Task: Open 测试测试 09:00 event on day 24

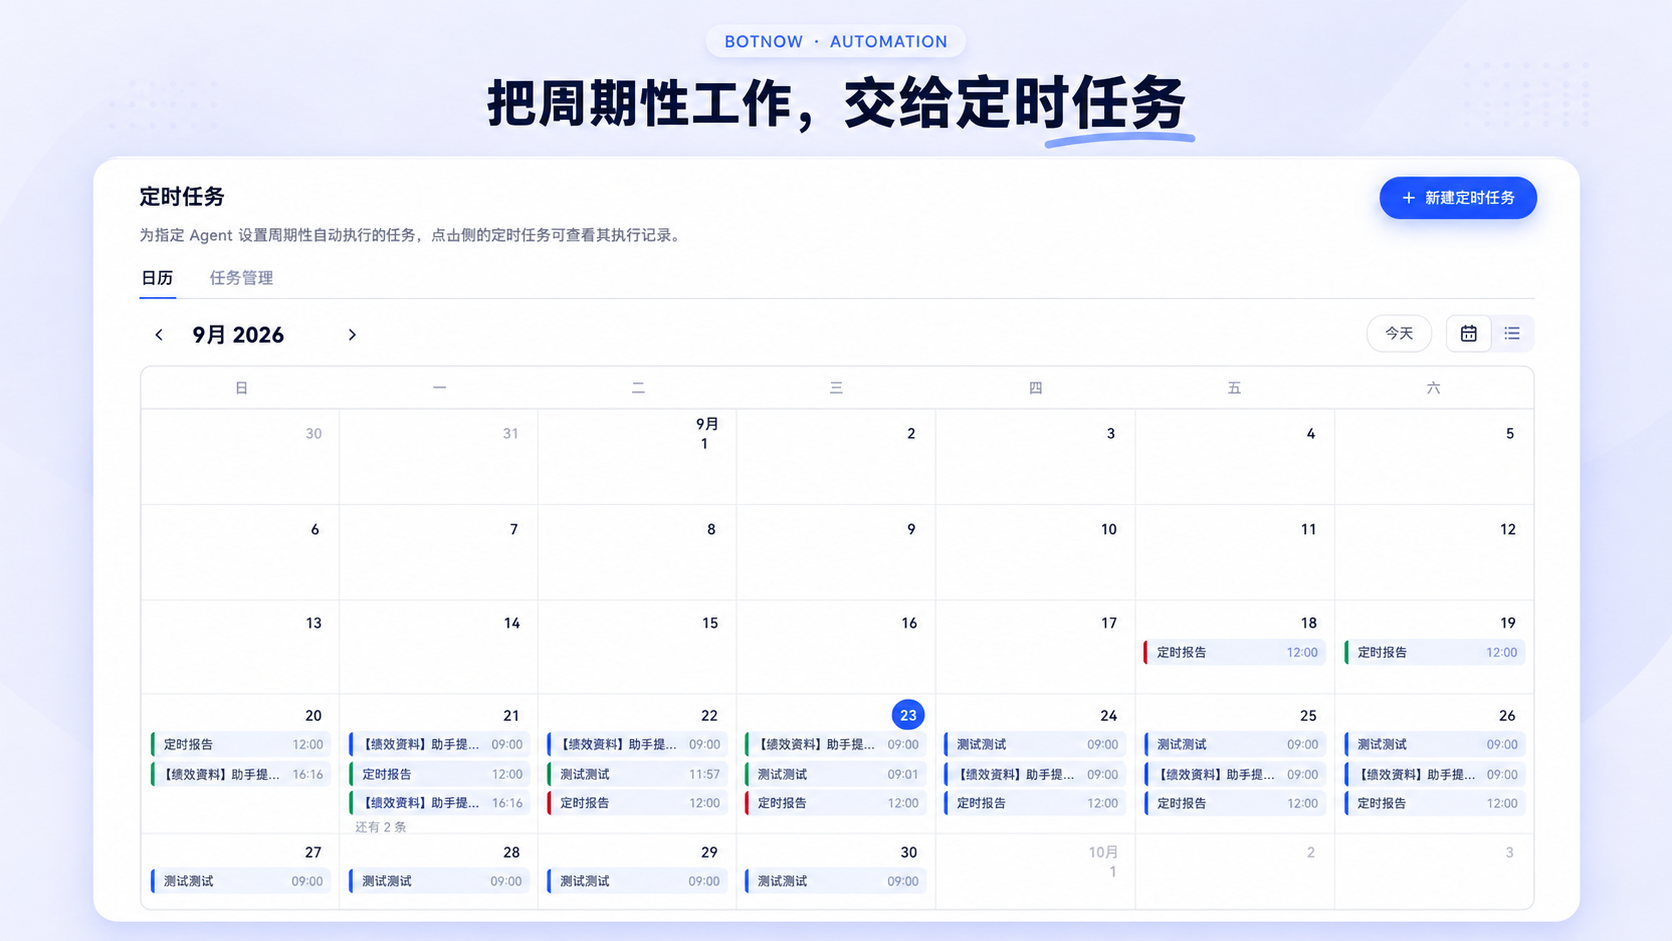Action: click(1035, 745)
